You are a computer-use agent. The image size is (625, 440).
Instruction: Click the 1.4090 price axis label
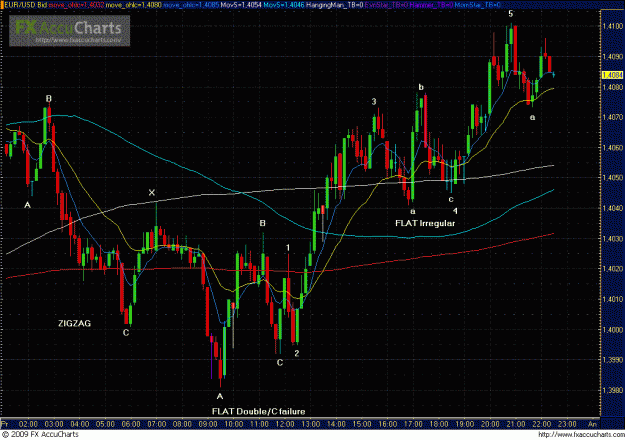pos(613,57)
